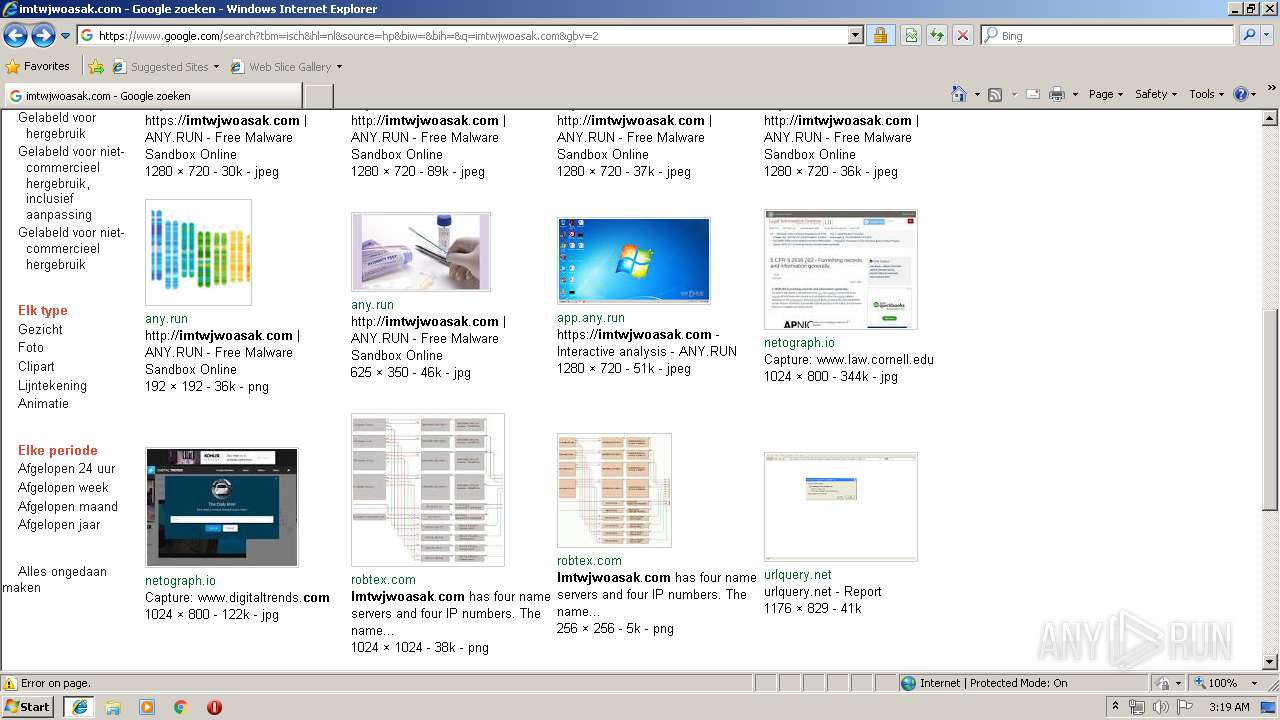
Task: Click the page scrollbar down arrow
Action: coord(1271,661)
